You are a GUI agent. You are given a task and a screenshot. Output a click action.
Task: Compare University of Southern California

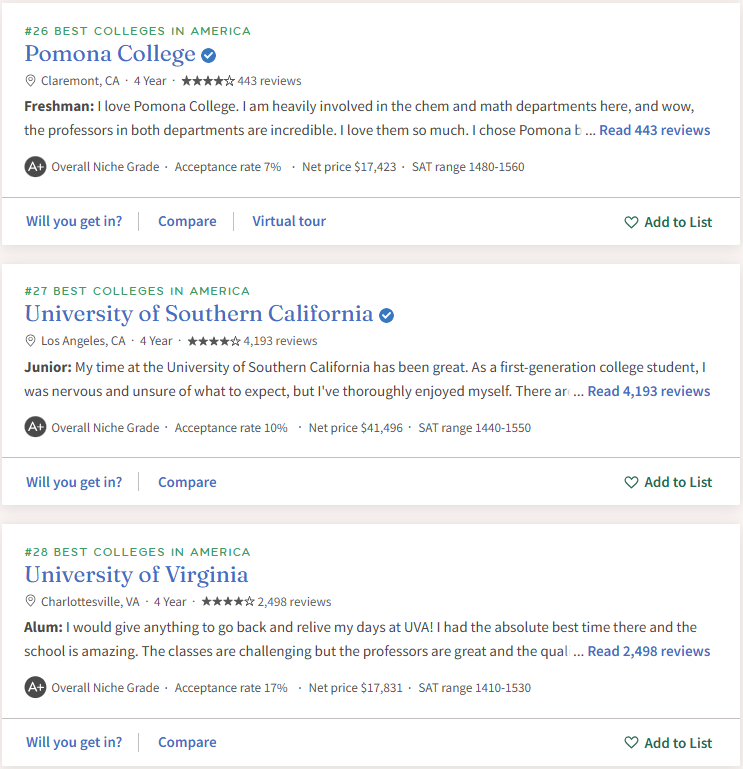187,482
